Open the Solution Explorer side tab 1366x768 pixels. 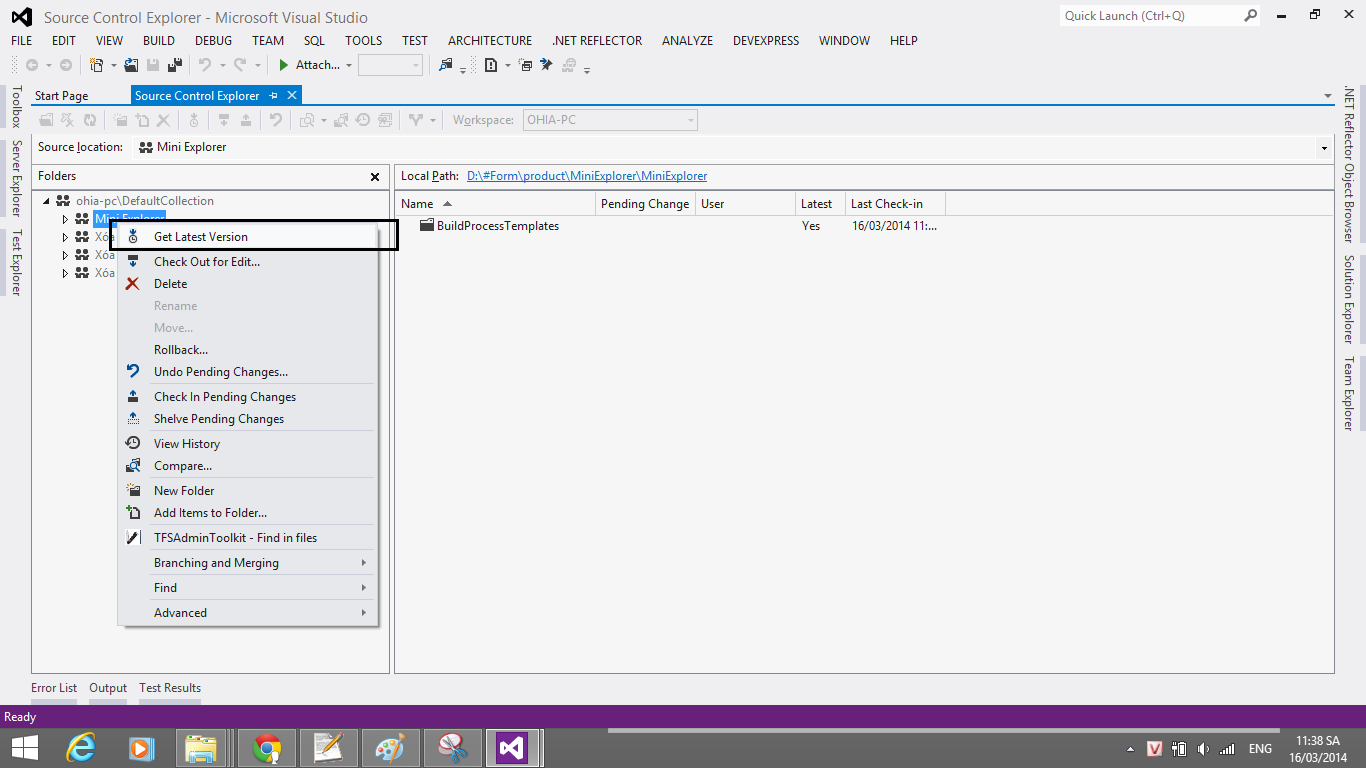coord(1349,299)
